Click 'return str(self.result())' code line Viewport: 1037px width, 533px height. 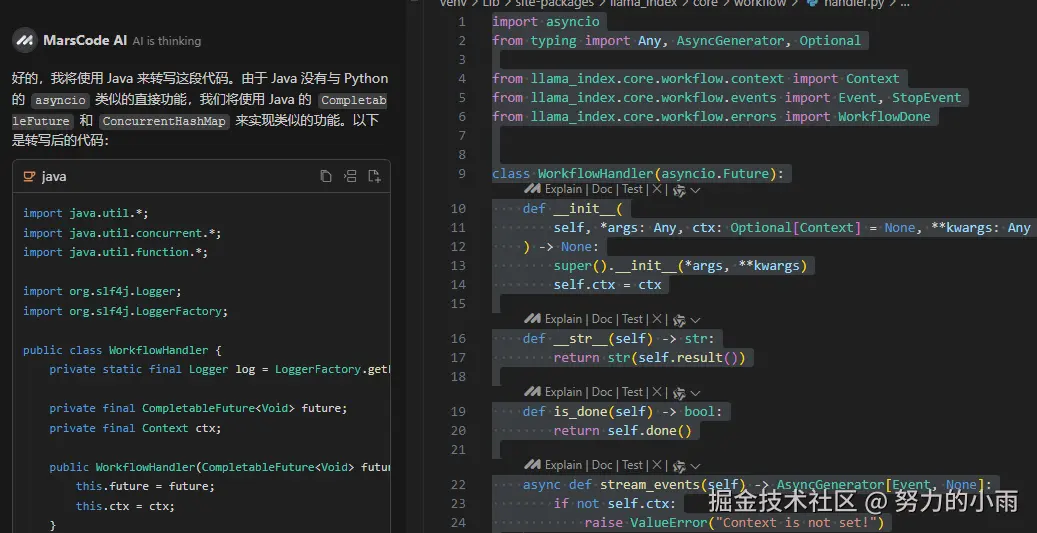coord(649,358)
